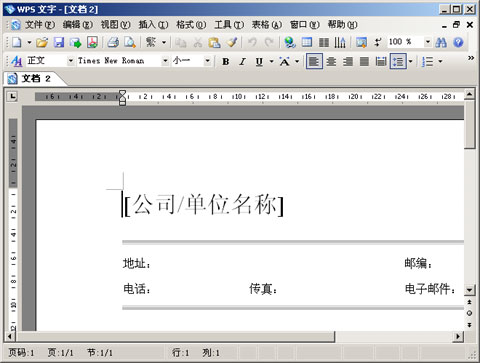Image resolution: width=480 pixels, height=363 pixels.
Task: Open the 工具 menu
Action: pos(229,25)
